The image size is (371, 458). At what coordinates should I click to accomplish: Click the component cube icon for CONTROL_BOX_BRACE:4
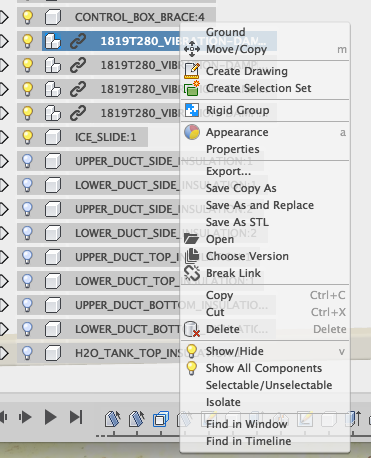click(x=53, y=17)
